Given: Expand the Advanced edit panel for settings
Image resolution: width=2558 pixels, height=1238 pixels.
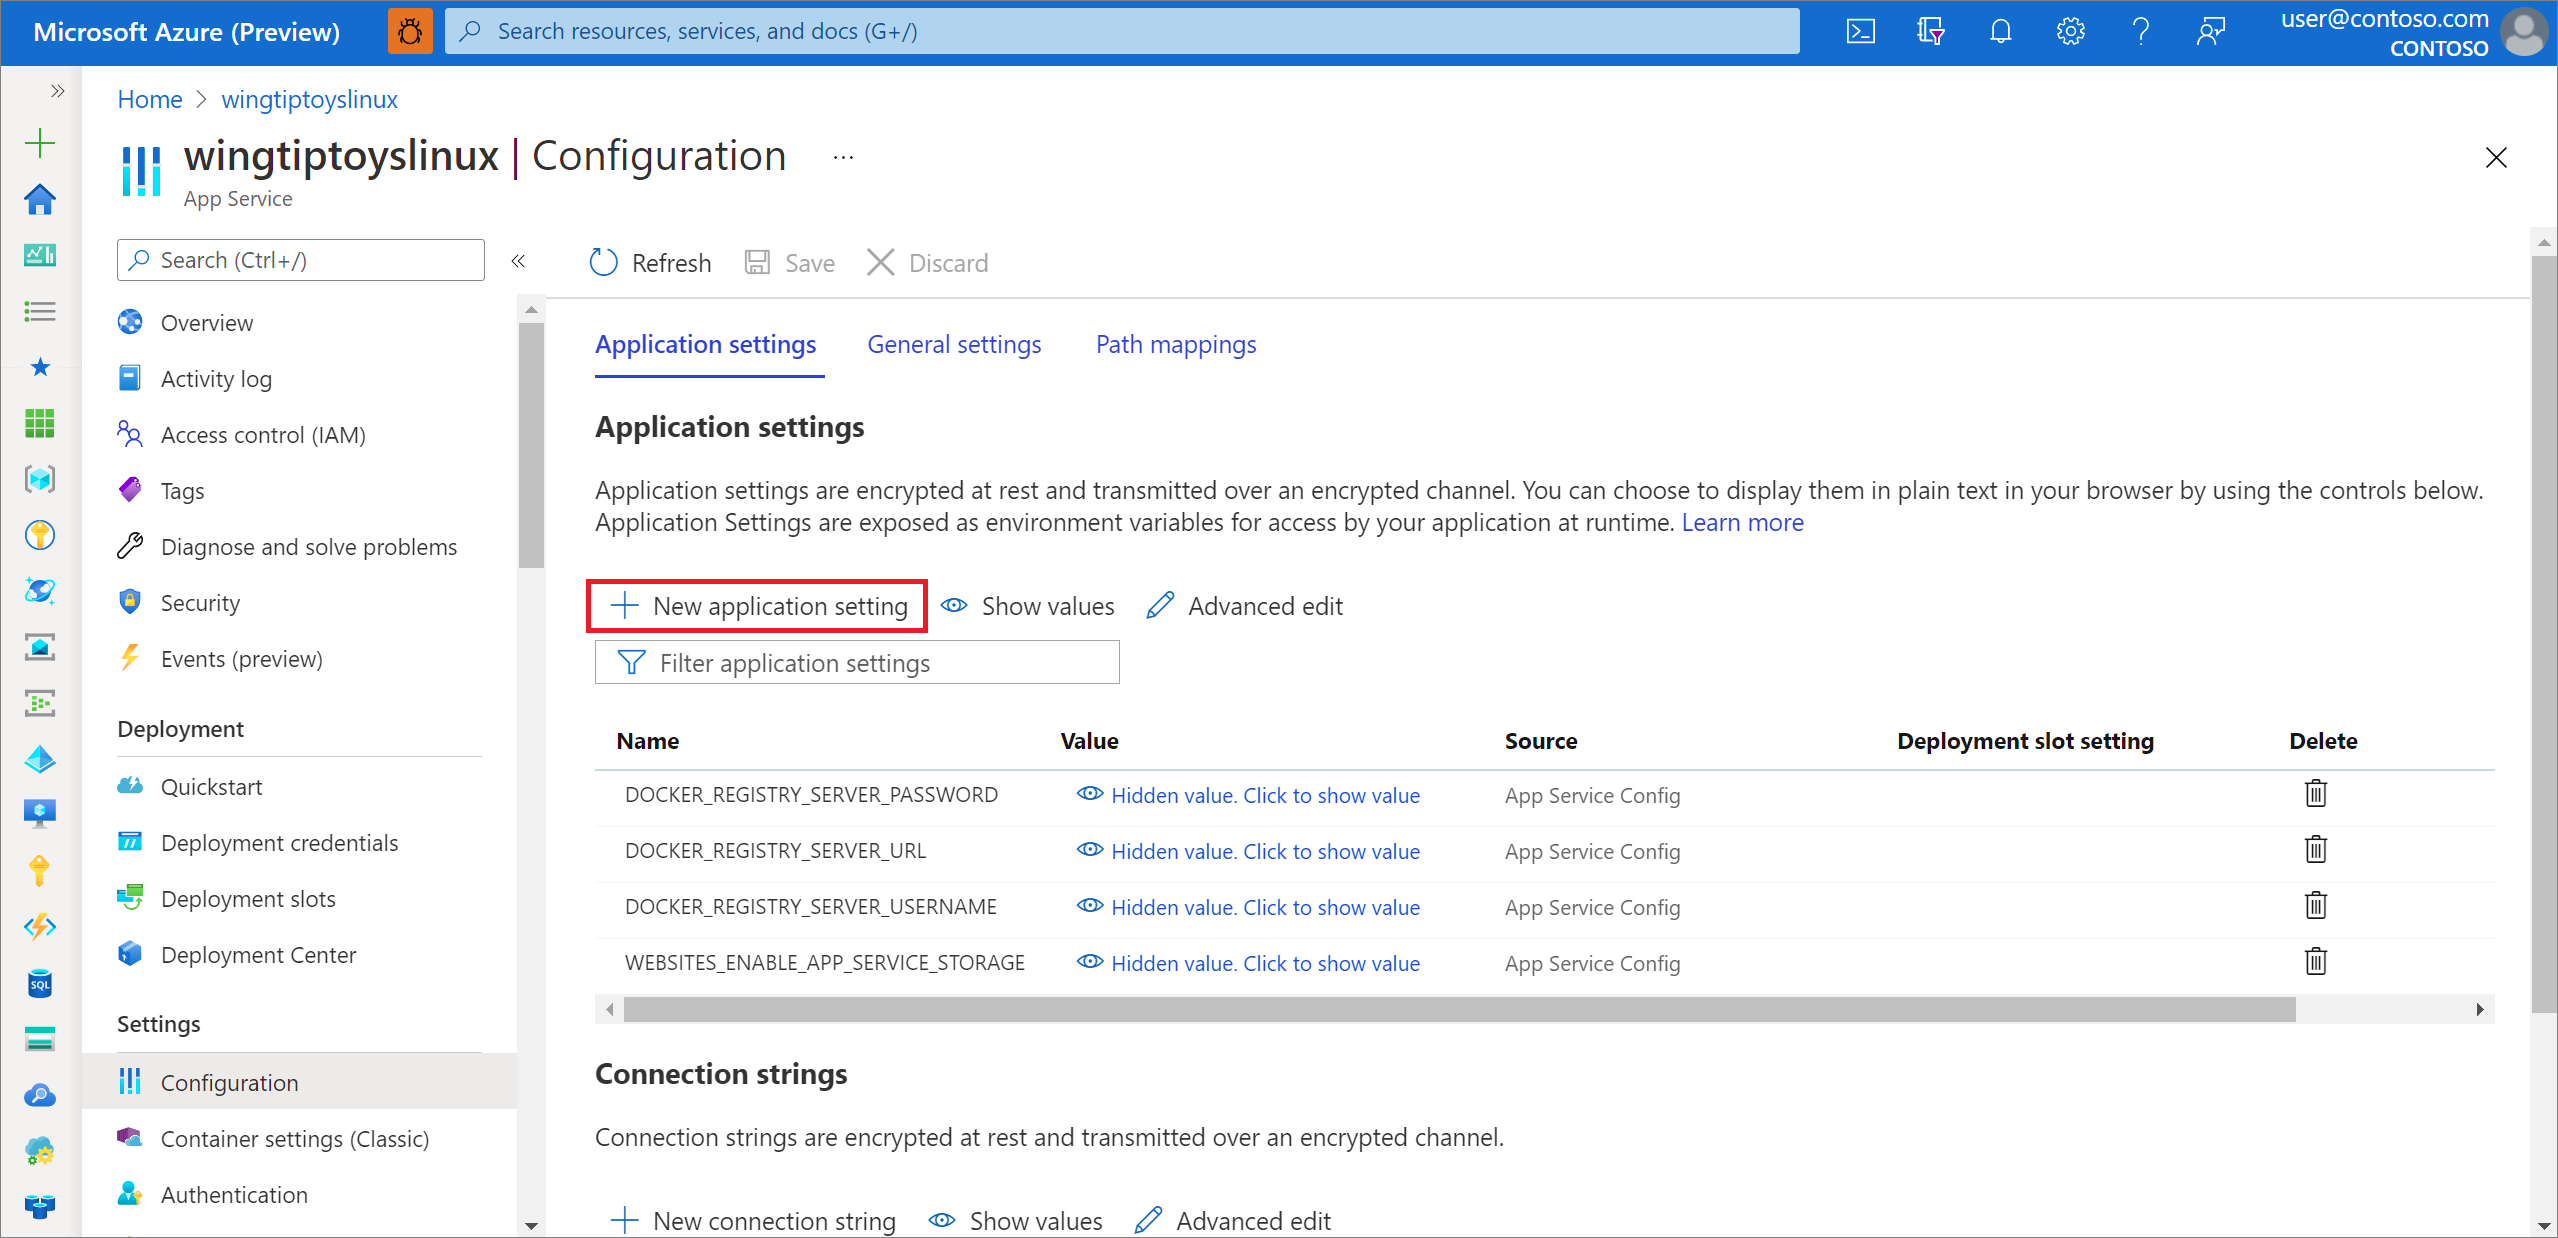Looking at the screenshot, I should [1243, 607].
